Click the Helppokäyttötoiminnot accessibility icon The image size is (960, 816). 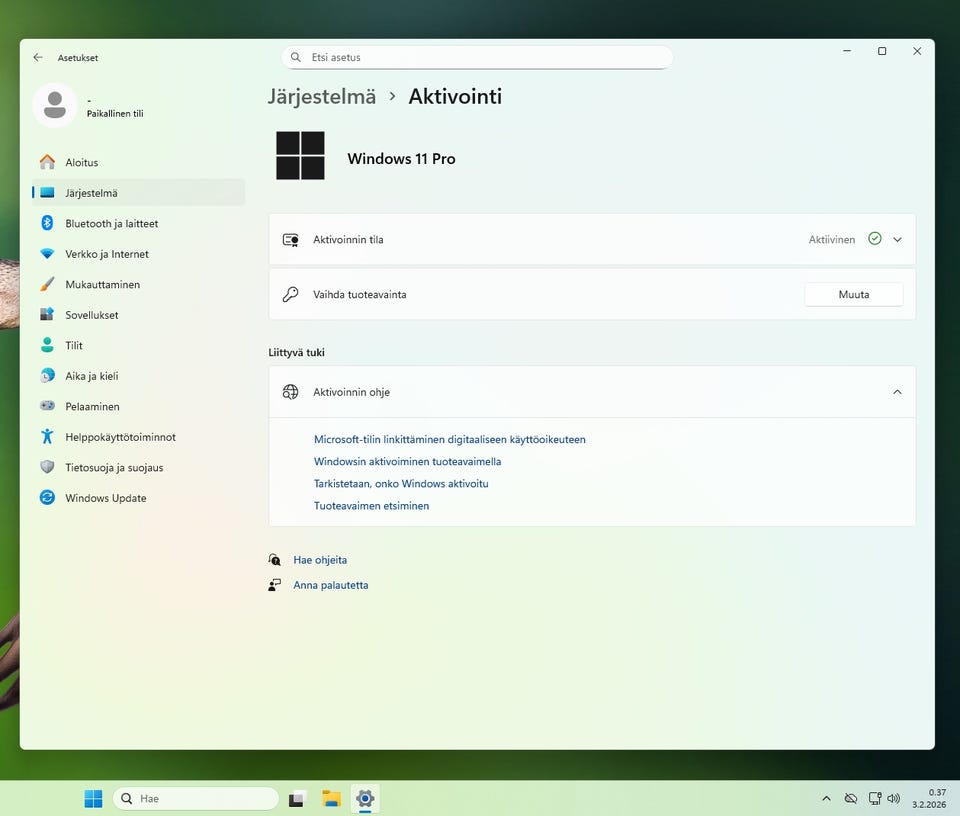coord(47,437)
